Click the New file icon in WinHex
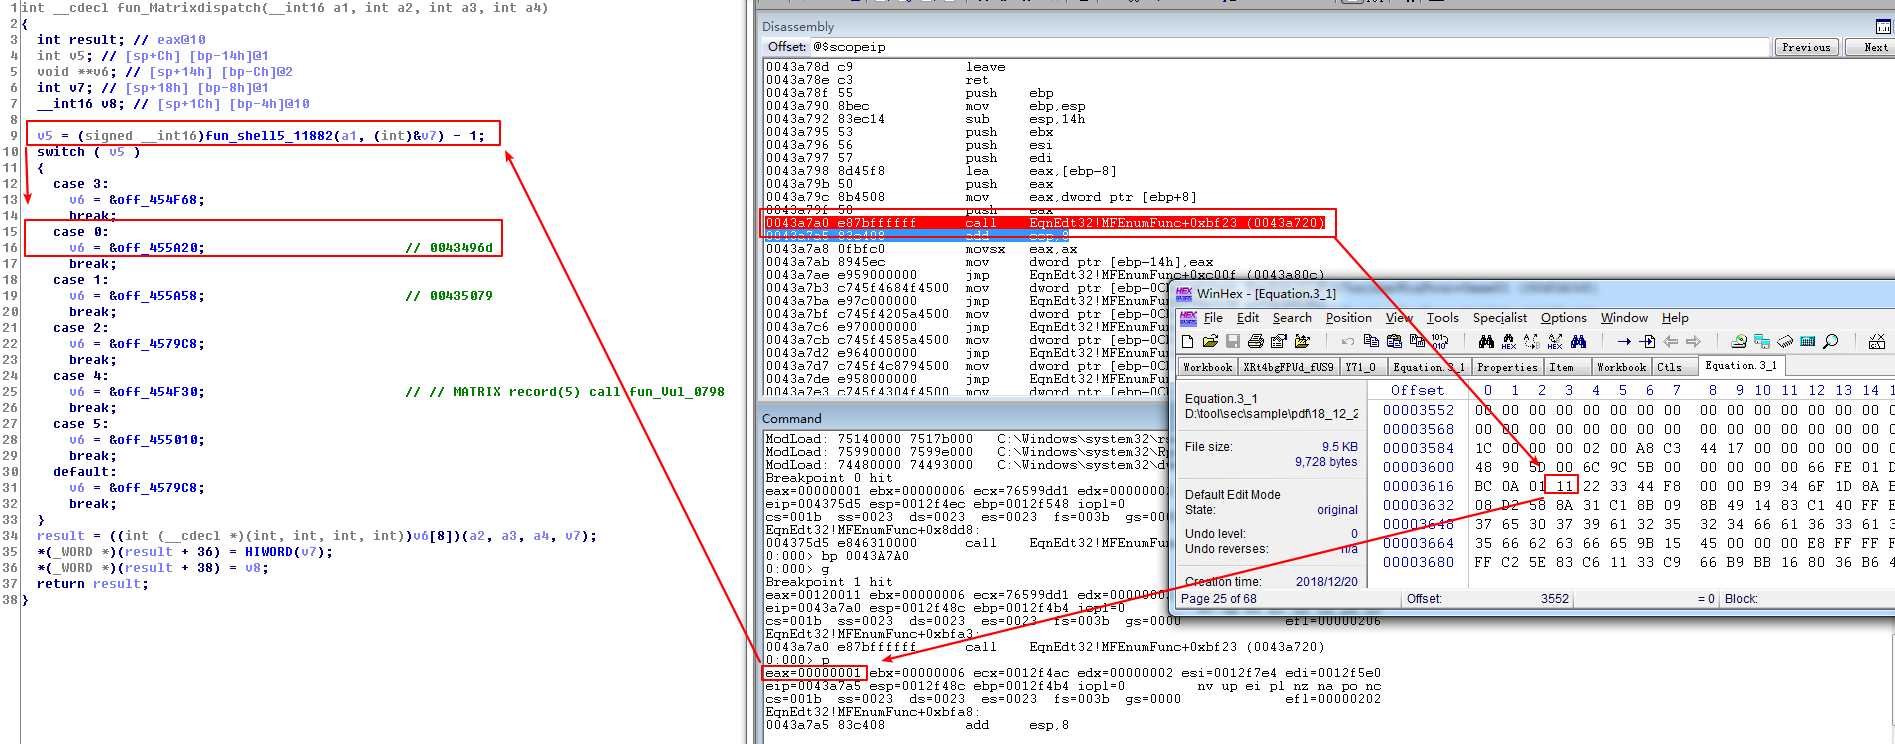This screenshot has height=744, width=1895. tap(1187, 342)
